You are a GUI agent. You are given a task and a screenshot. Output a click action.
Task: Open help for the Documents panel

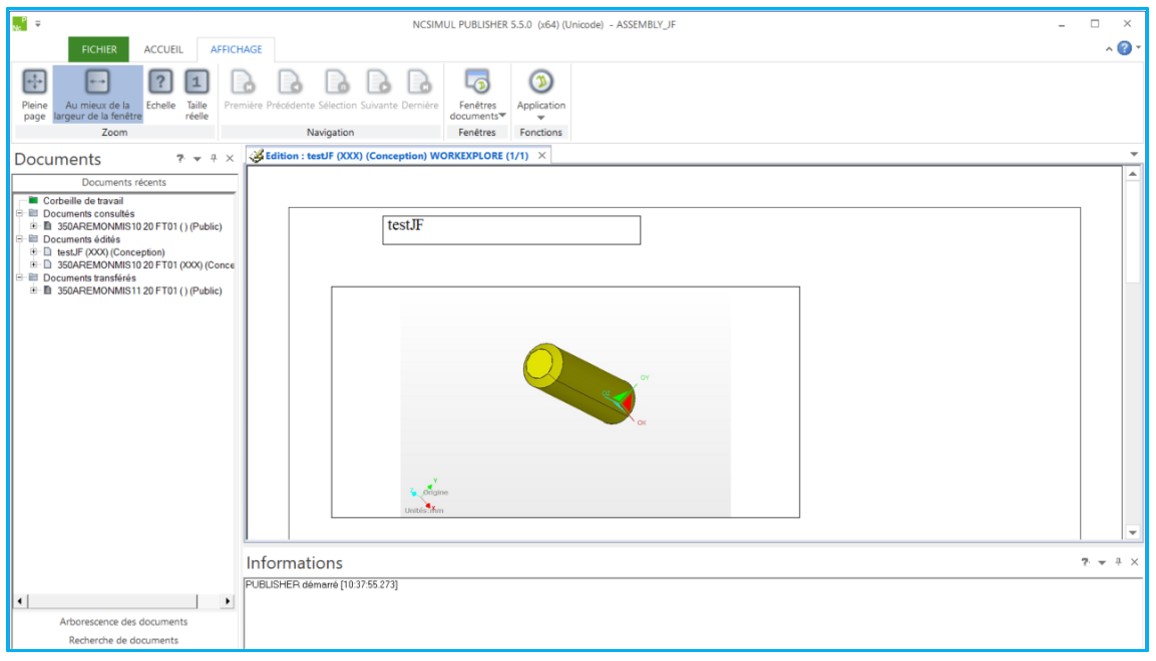[180, 158]
